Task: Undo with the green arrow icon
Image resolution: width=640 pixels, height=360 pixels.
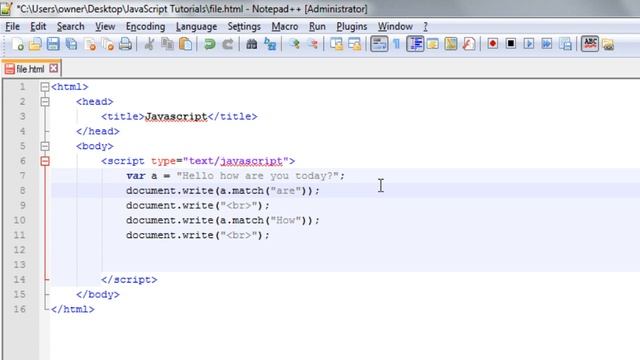Action: [210, 44]
